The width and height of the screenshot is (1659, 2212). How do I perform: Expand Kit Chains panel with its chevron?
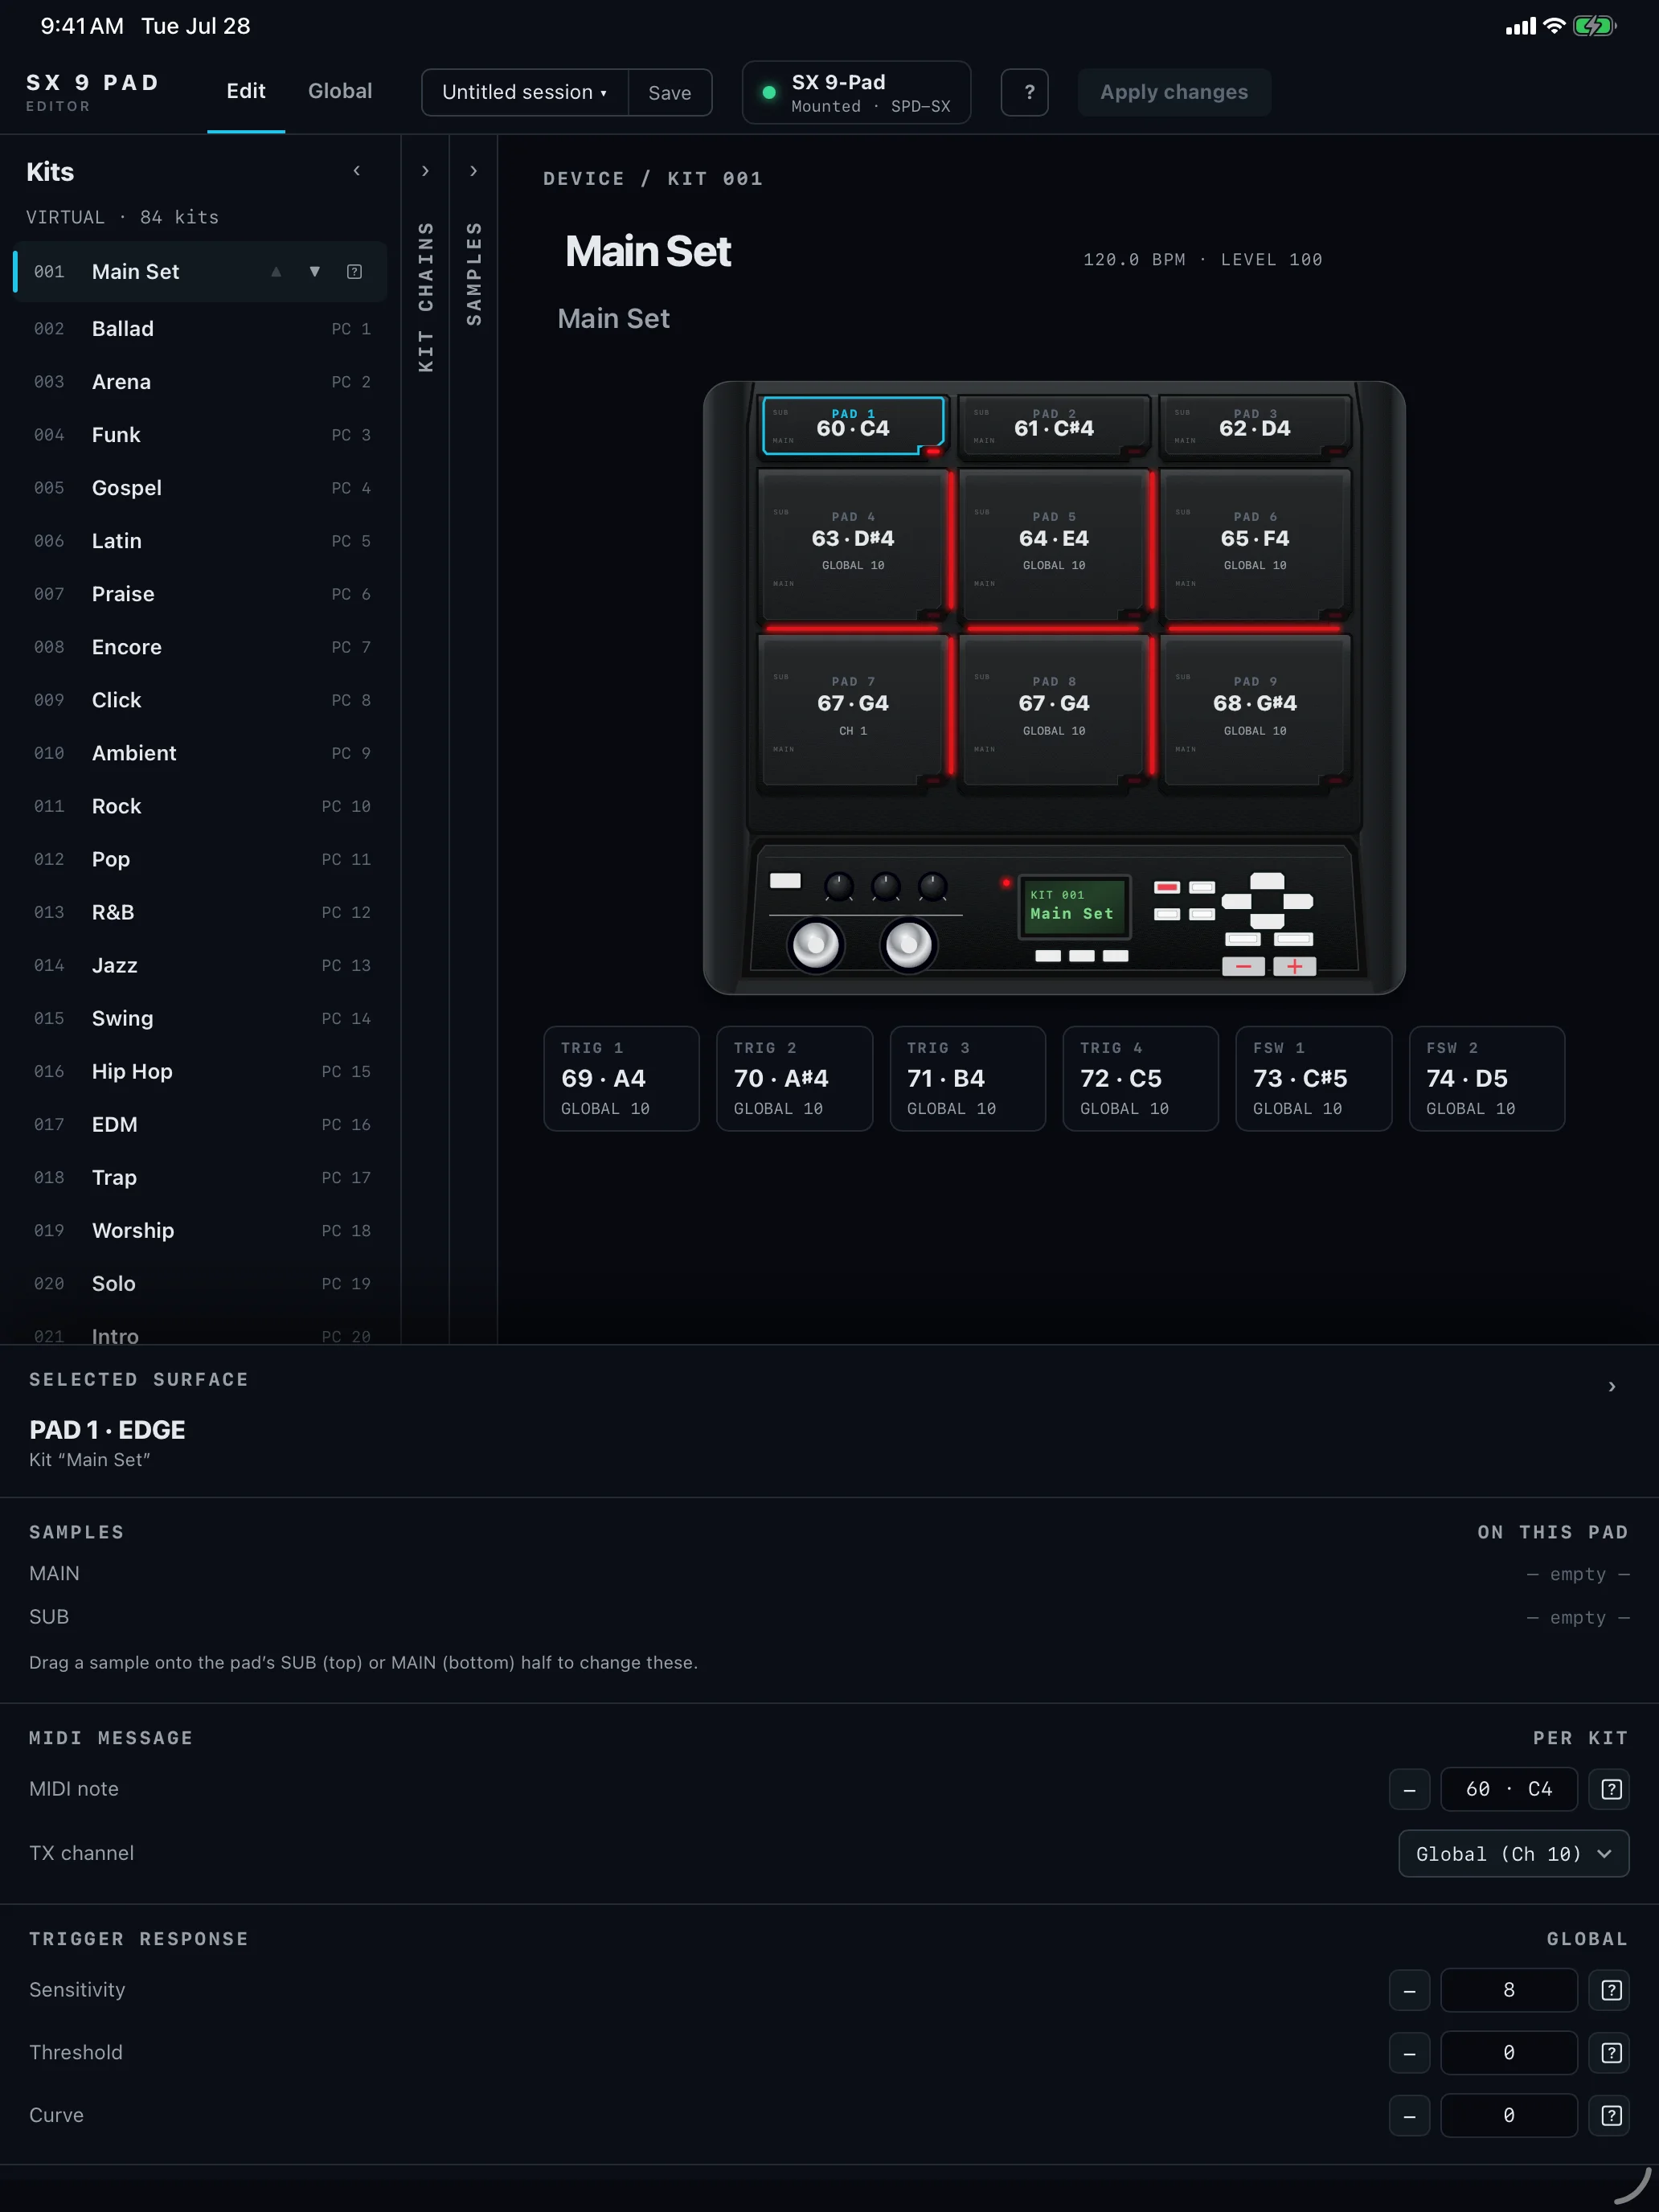pyautogui.click(x=425, y=171)
